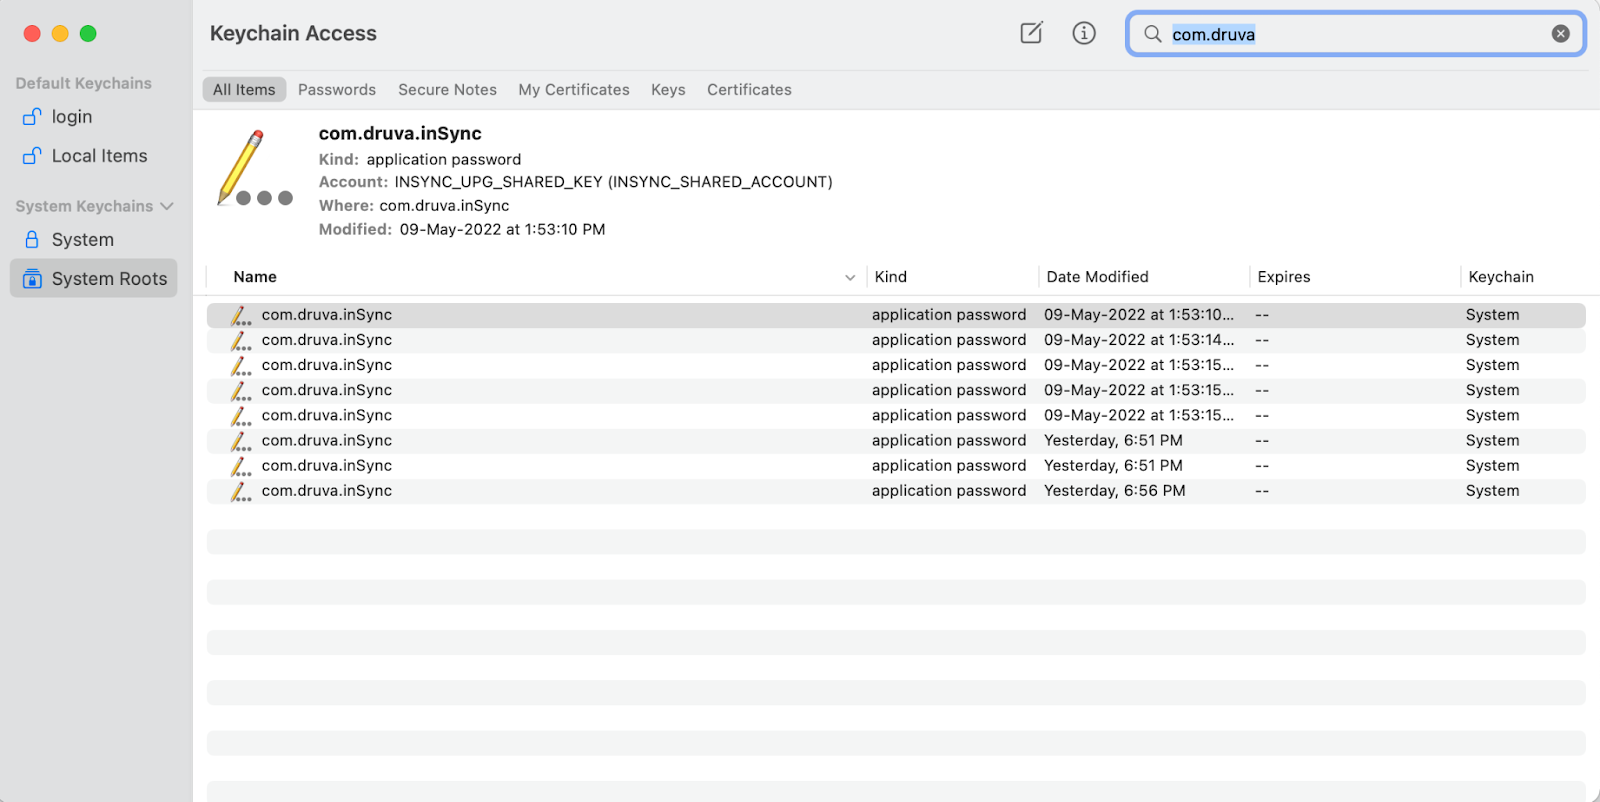The height and width of the screenshot is (802, 1600).
Task: Show the My Certificates tab
Action: [x=574, y=90]
